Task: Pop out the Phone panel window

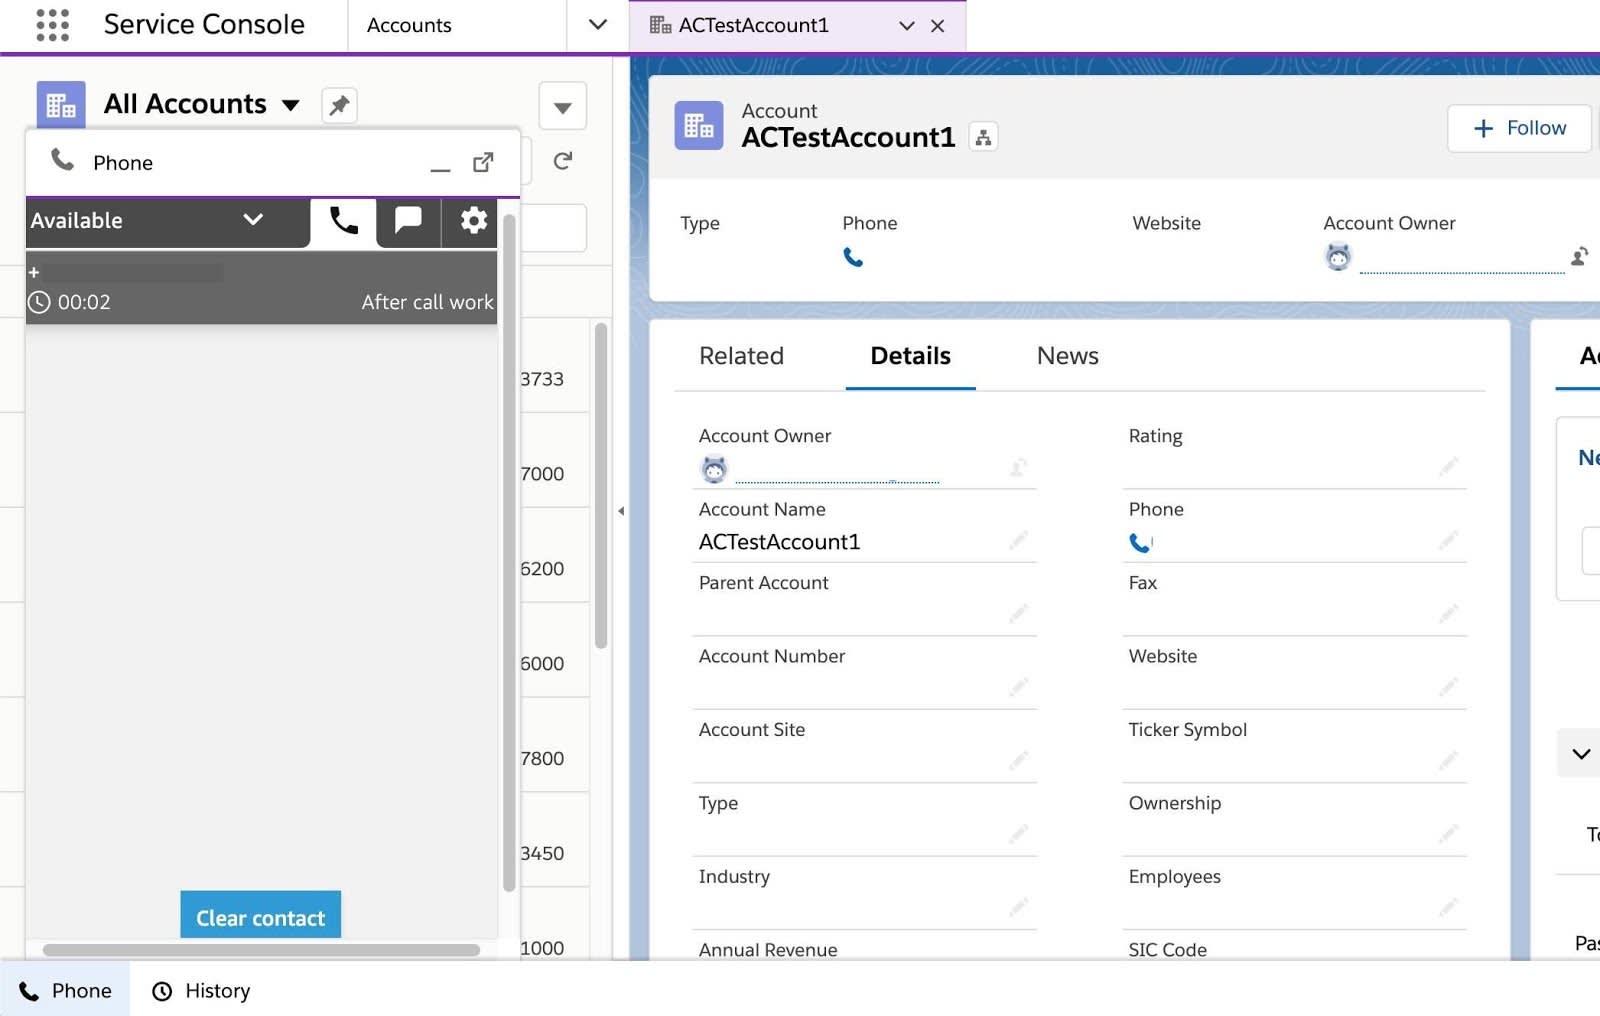Action: pos(483,162)
